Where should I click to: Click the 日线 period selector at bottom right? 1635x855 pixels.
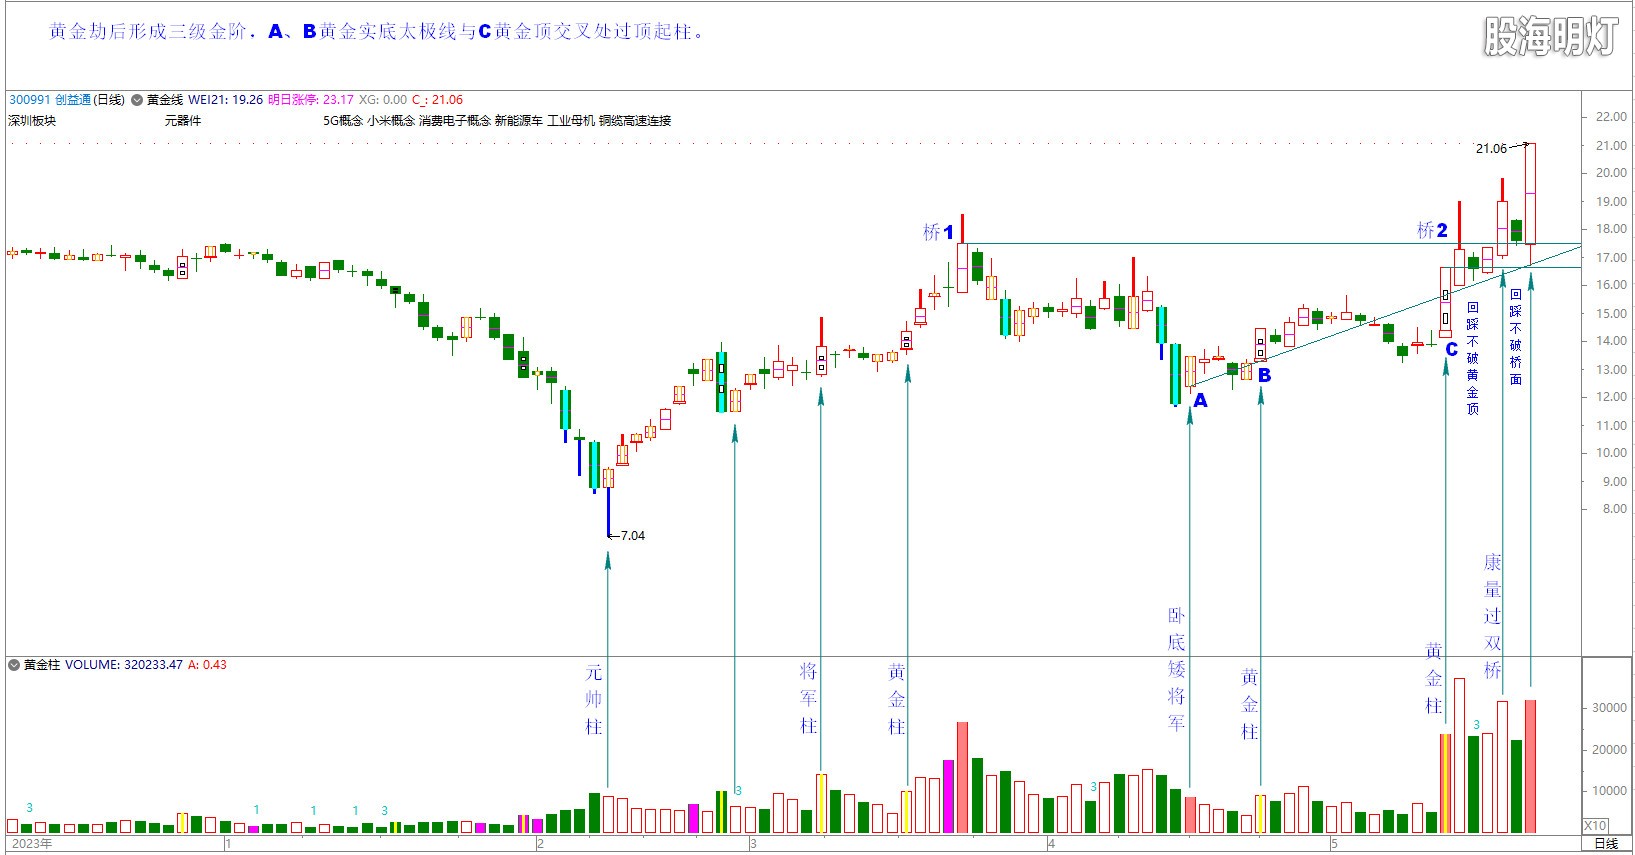1606,844
